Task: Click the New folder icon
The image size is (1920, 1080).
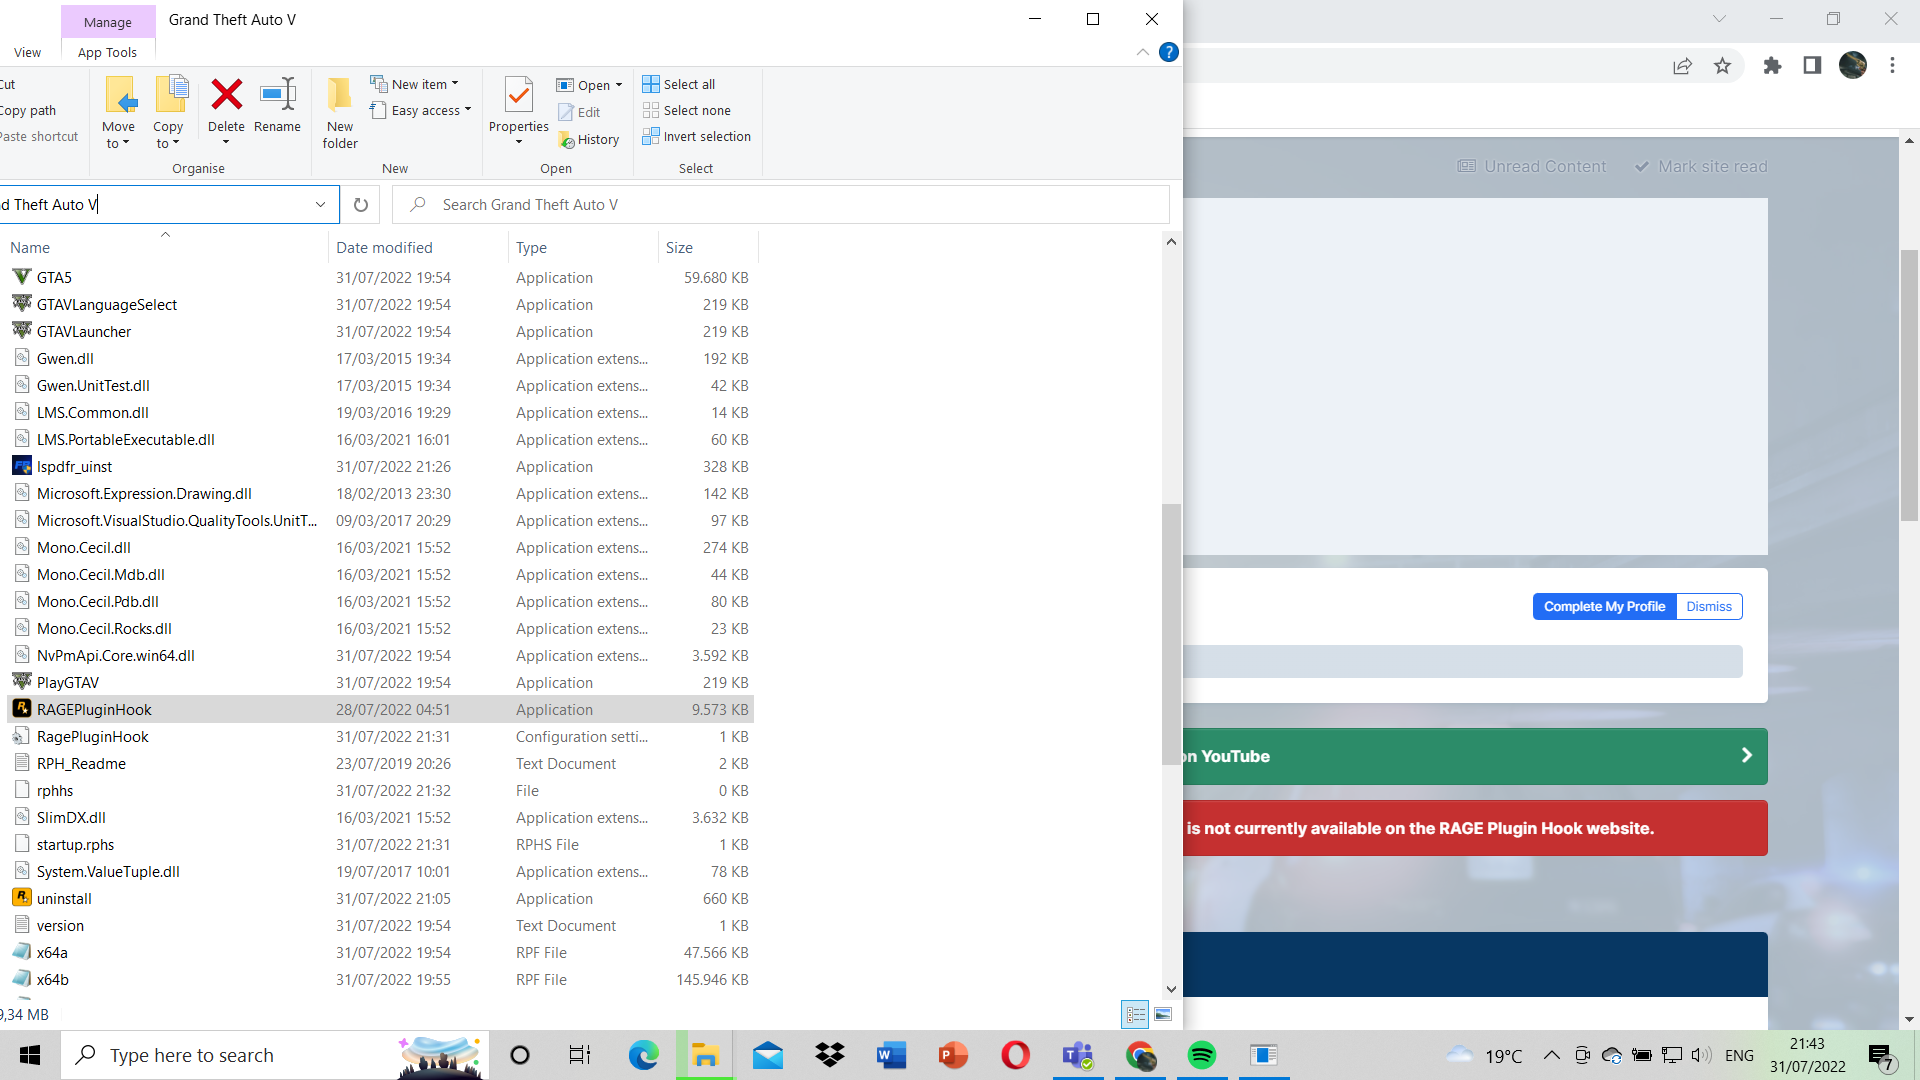Action: (340, 96)
